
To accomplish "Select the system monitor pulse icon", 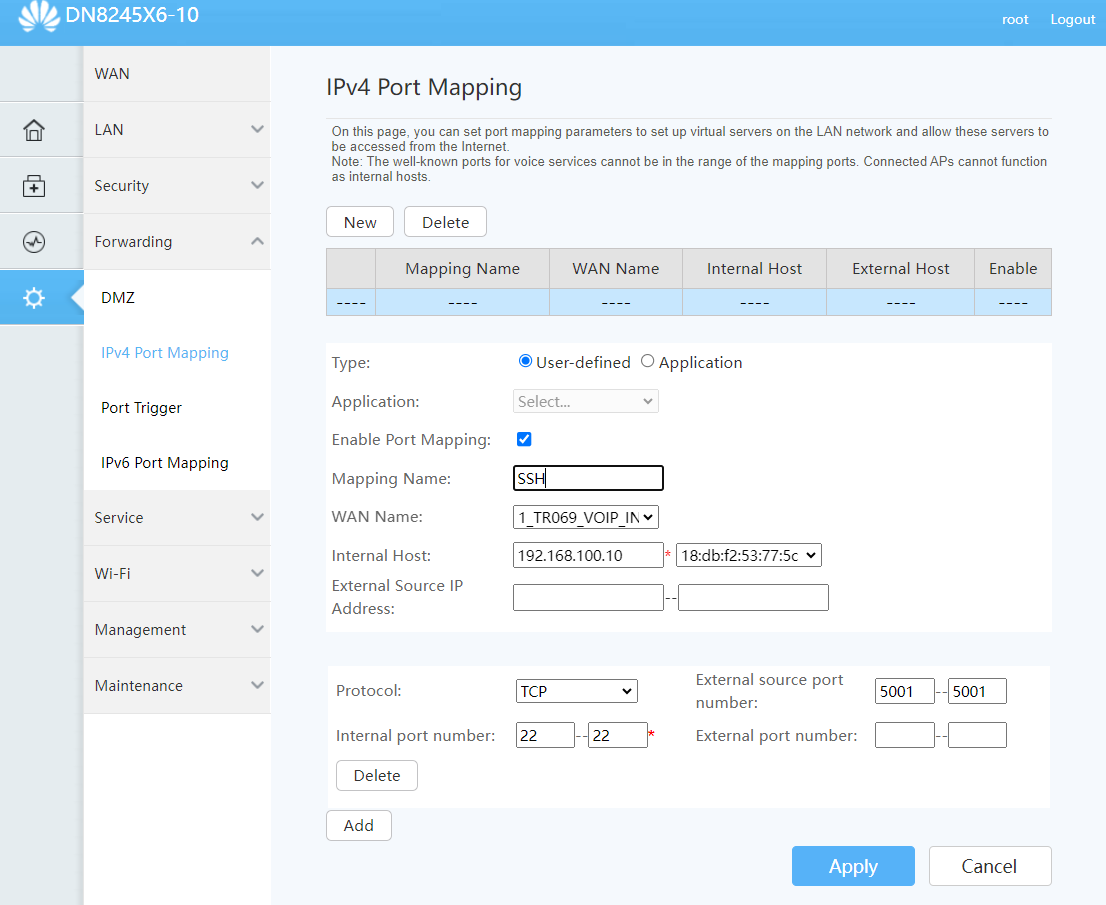I will point(34,242).
